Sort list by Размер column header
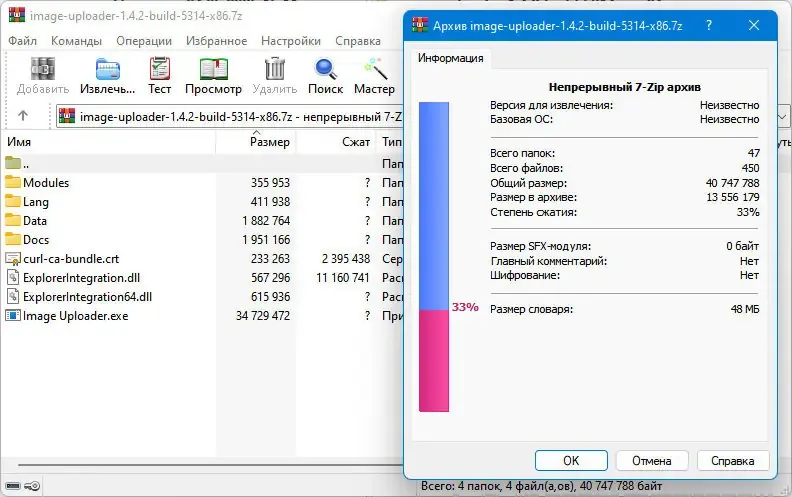The image size is (792, 497). [256, 142]
